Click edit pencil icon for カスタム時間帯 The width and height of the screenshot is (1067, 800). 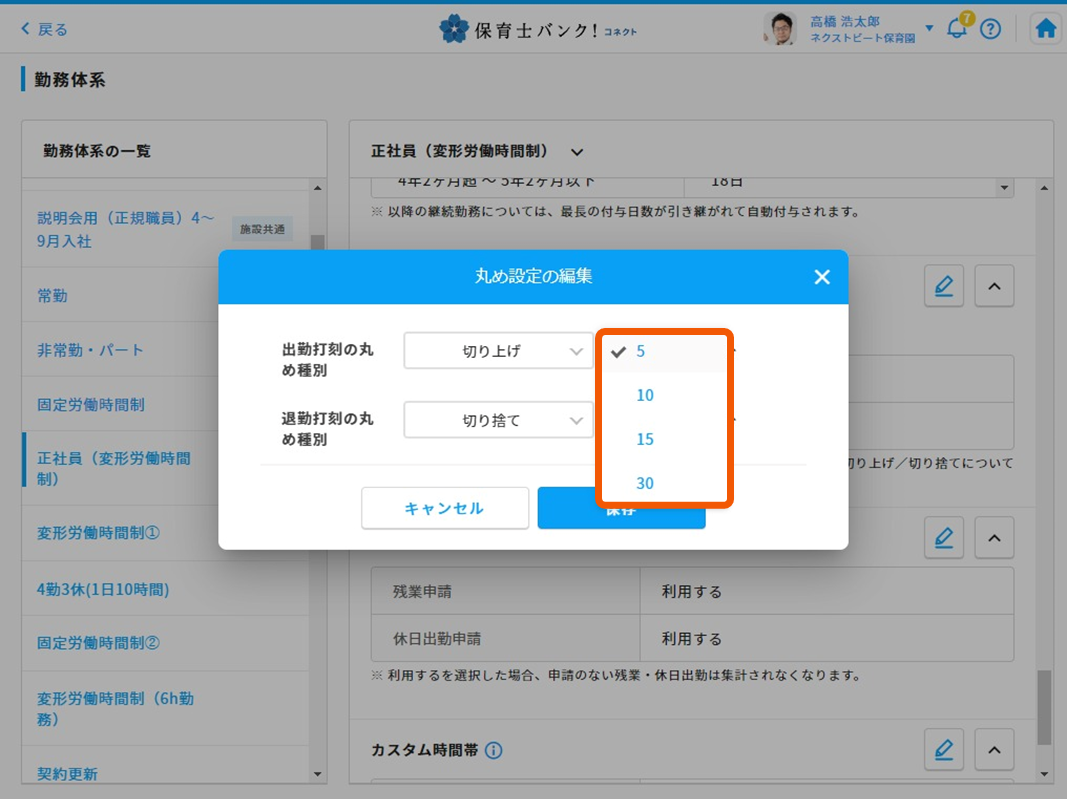point(943,750)
